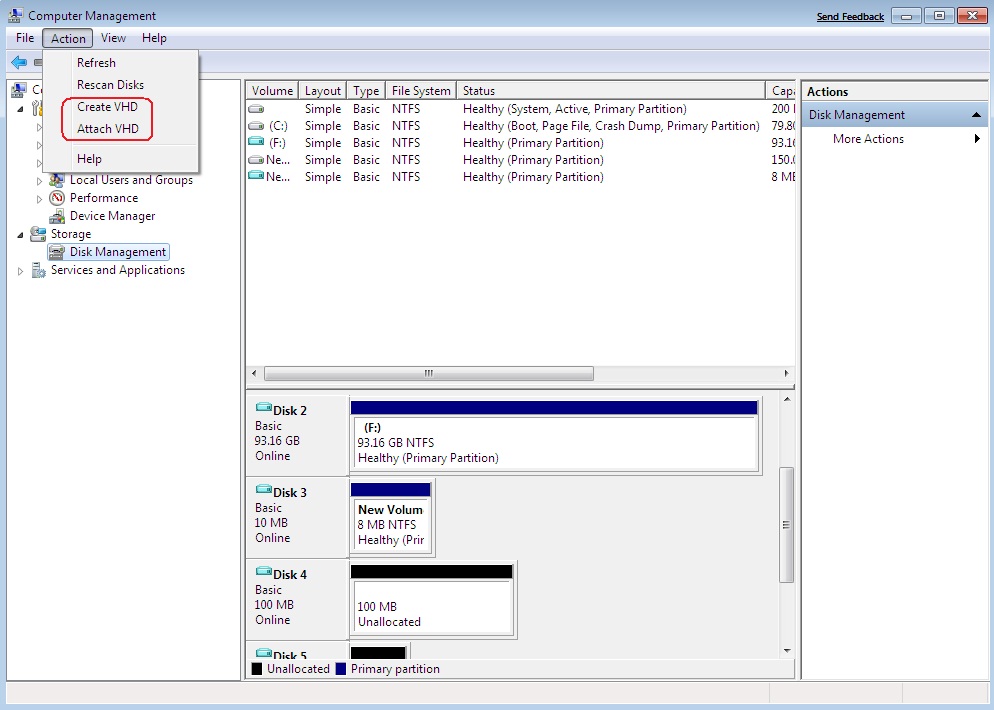
Task: Click More Actions in the Actions pane
Action: coord(868,139)
